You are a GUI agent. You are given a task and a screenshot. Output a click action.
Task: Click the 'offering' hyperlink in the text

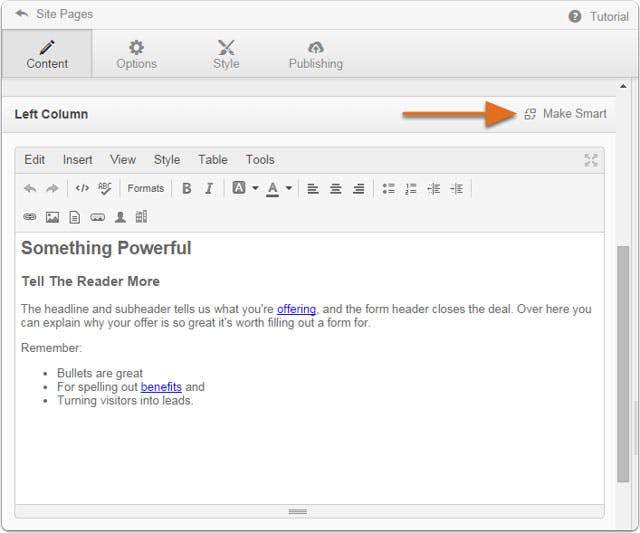pyautogui.click(x=296, y=309)
